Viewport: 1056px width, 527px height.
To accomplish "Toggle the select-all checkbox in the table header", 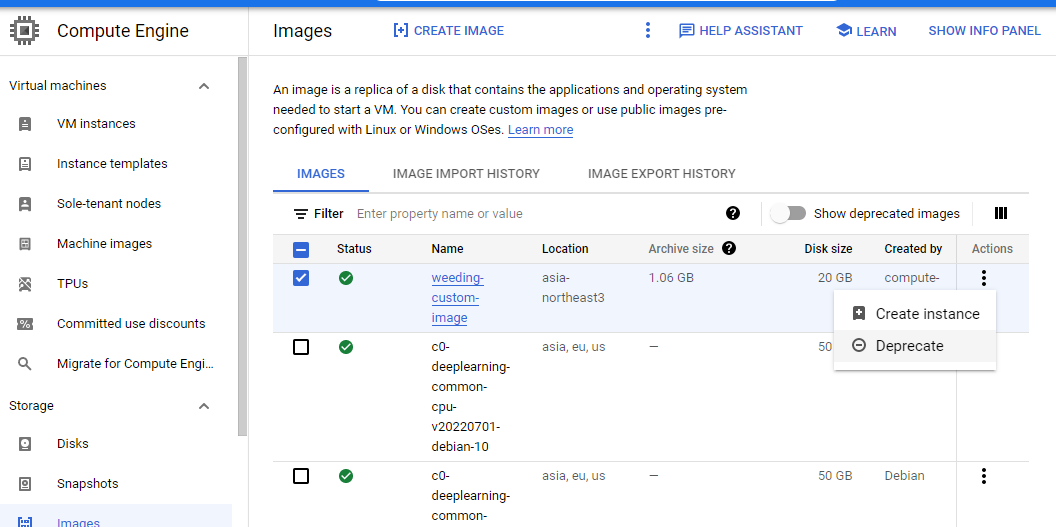I will click(x=301, y=250).
